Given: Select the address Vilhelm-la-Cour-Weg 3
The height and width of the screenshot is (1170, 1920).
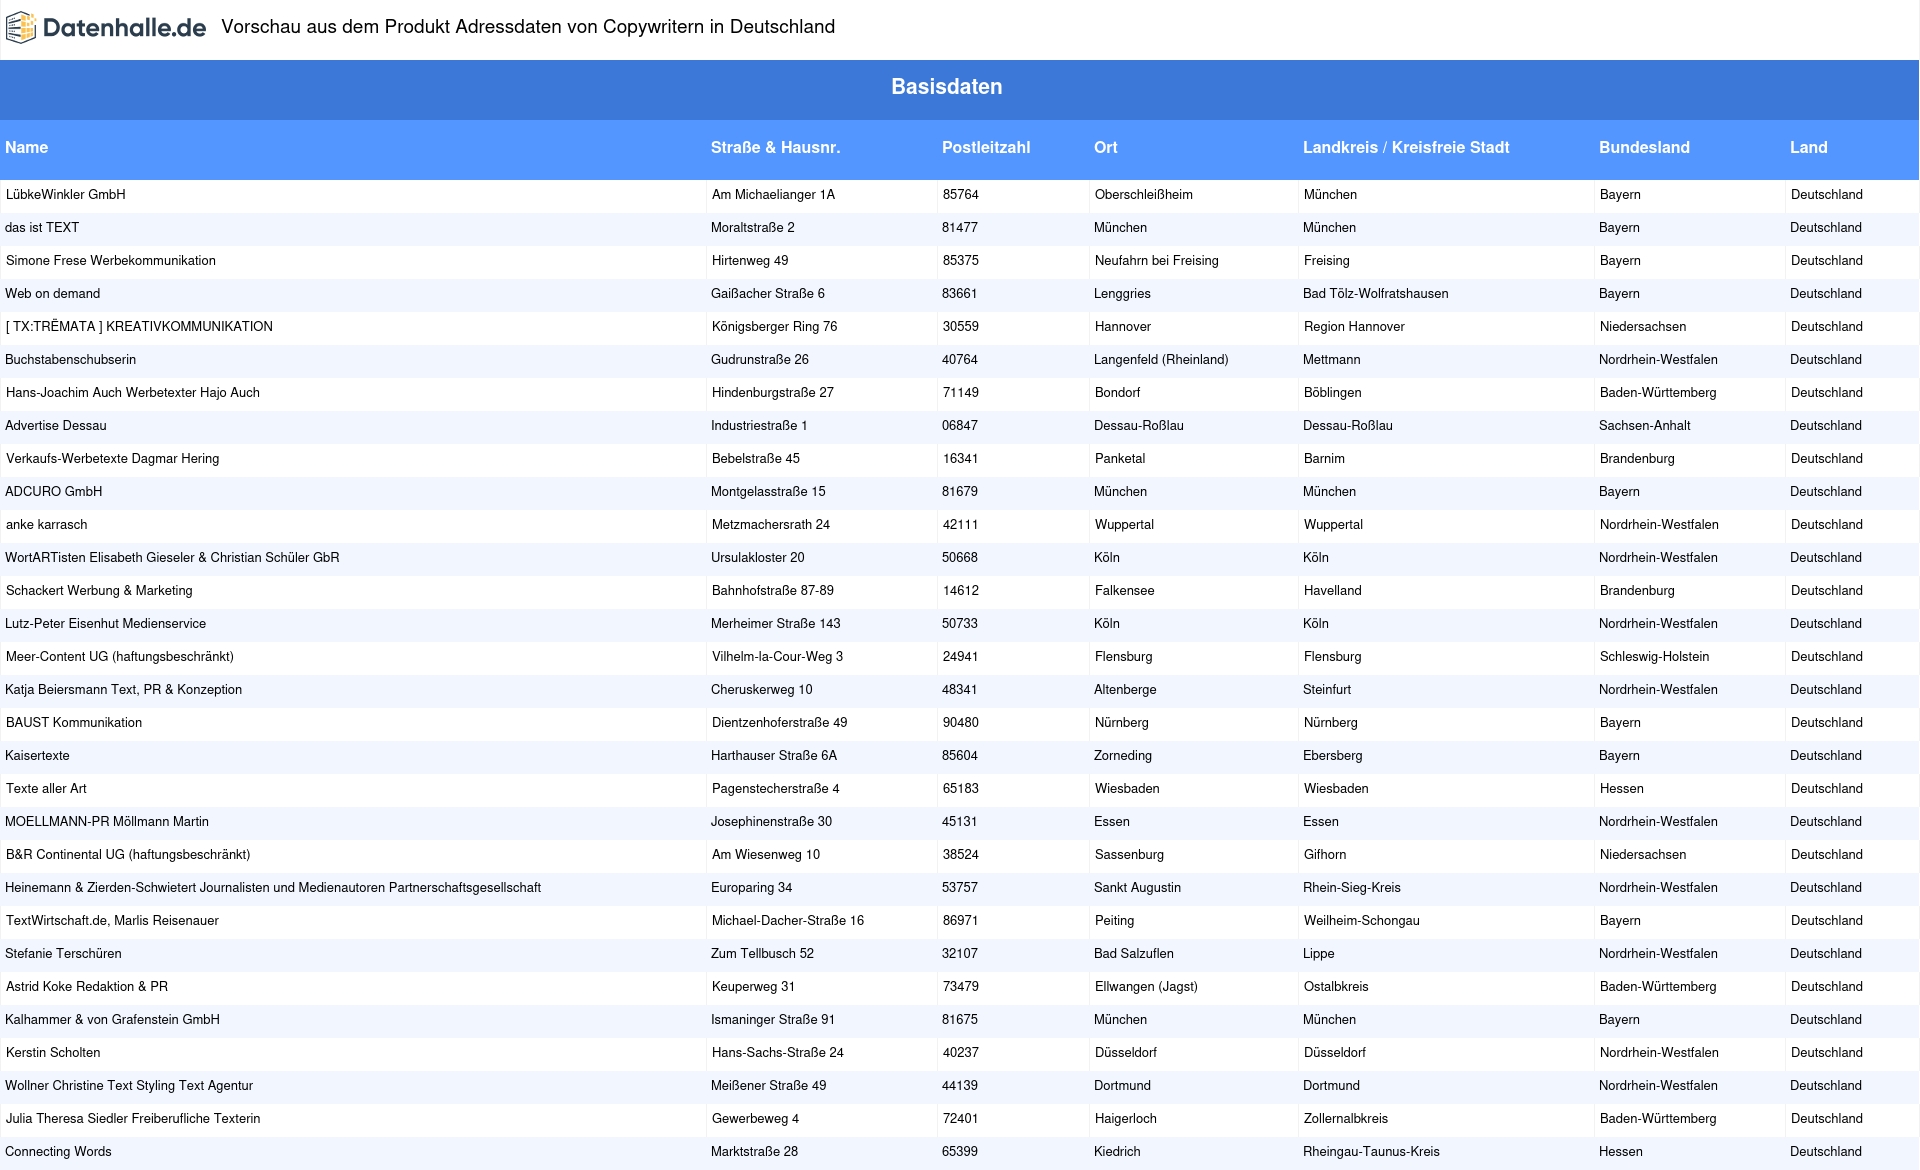Looking at the screenshot, I should pyautogui.click(x=777, y=657).
